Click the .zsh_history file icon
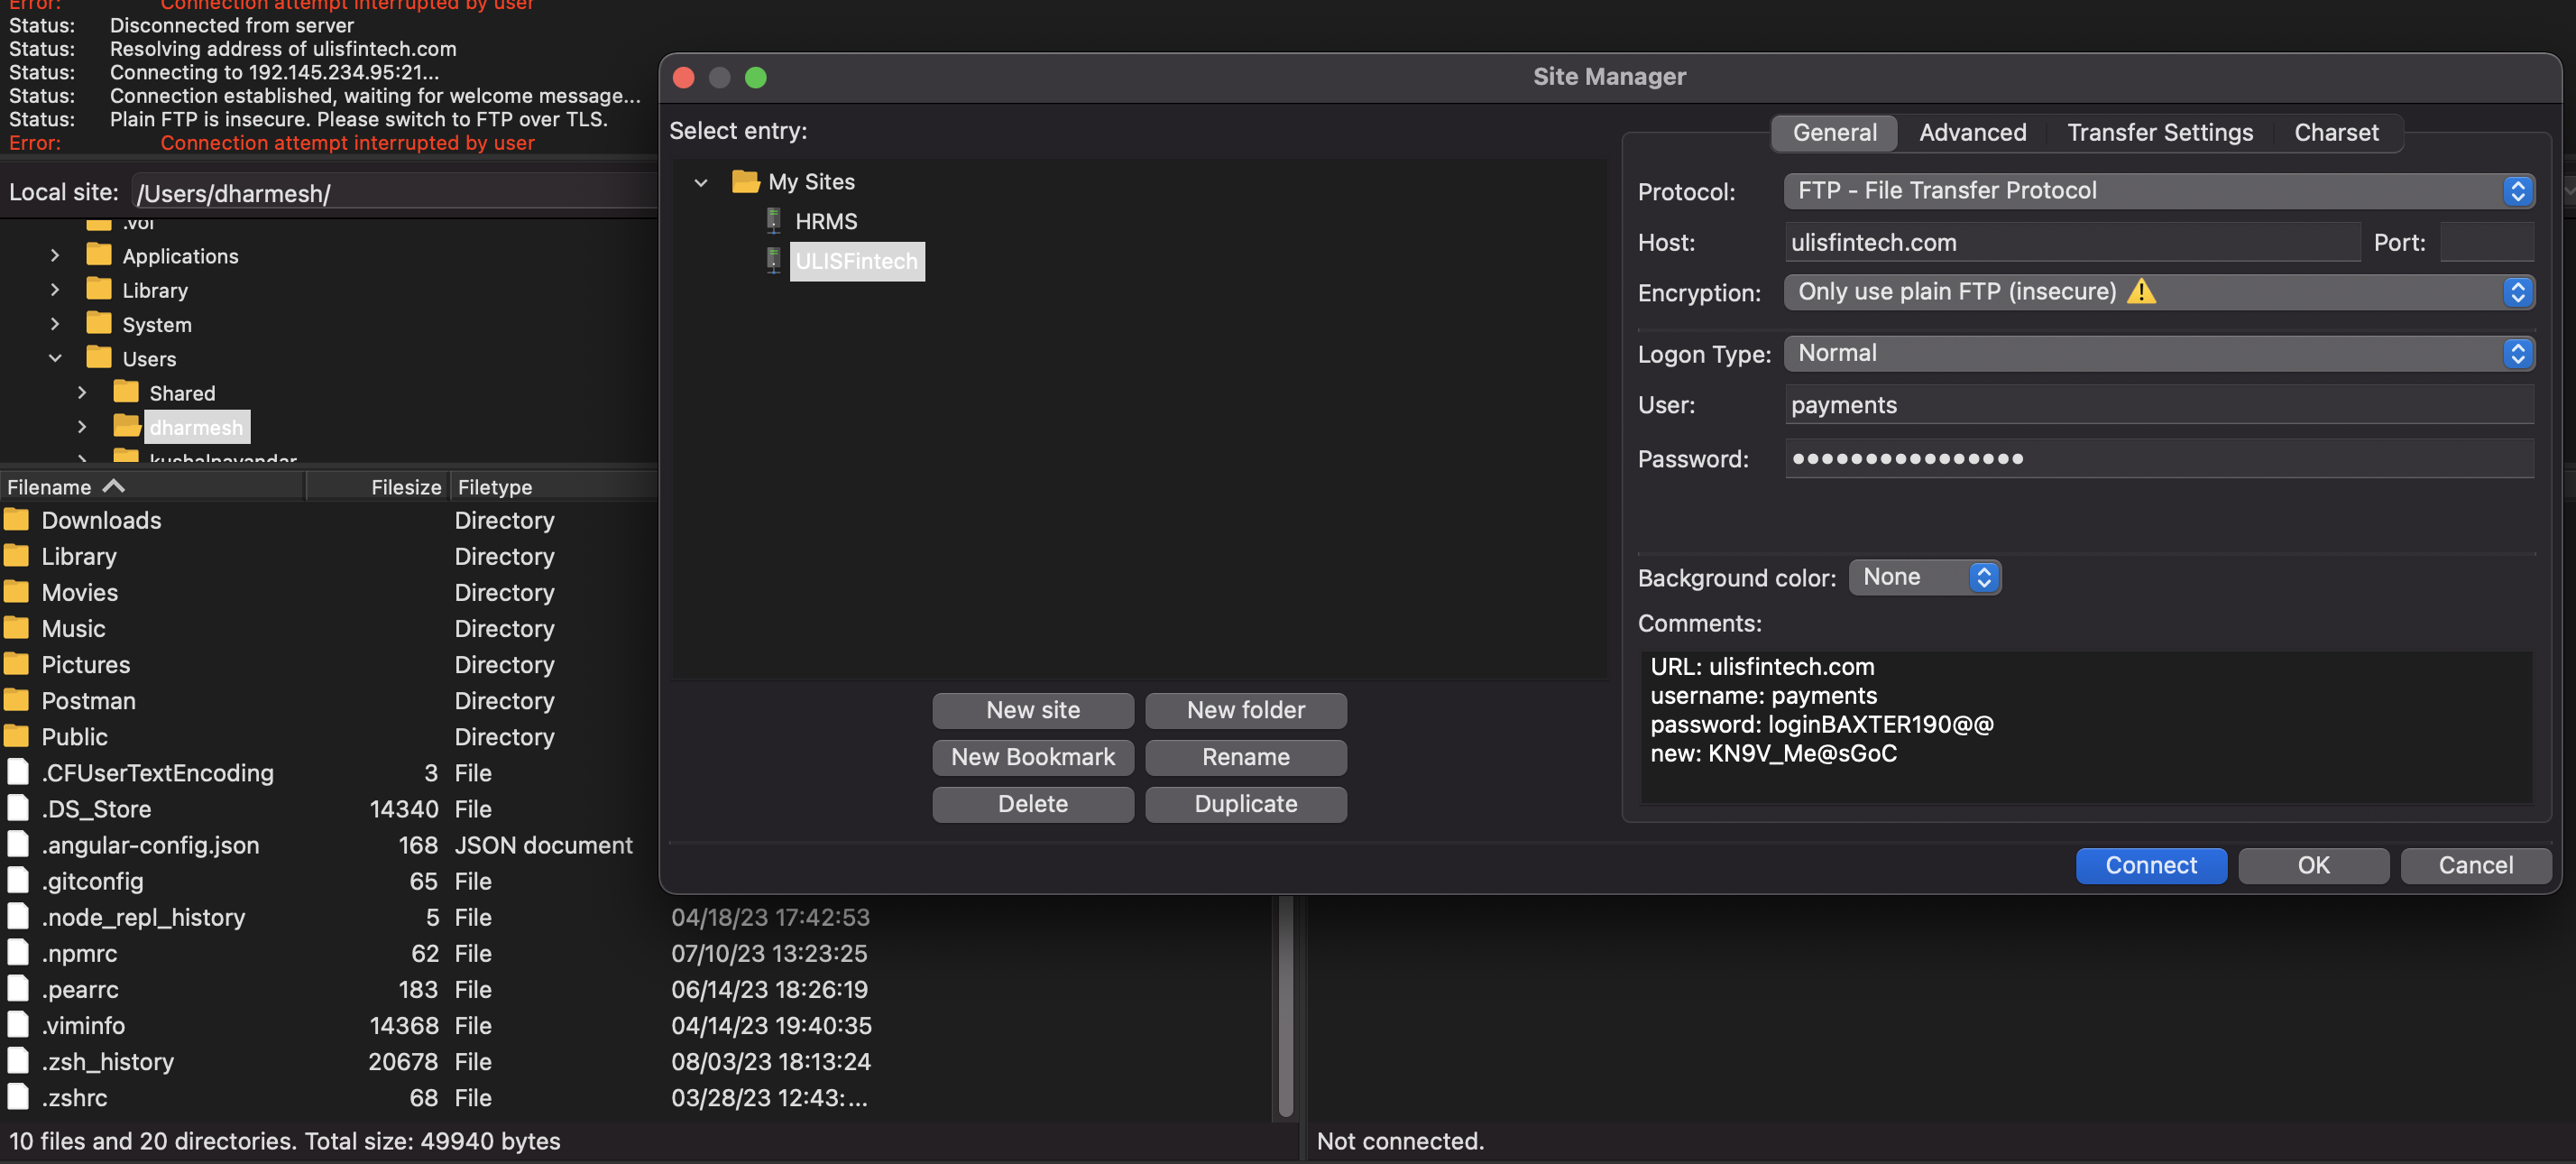This screenshot has width=2576, height=1164. pyautogui.click(x=18, y=1060)
